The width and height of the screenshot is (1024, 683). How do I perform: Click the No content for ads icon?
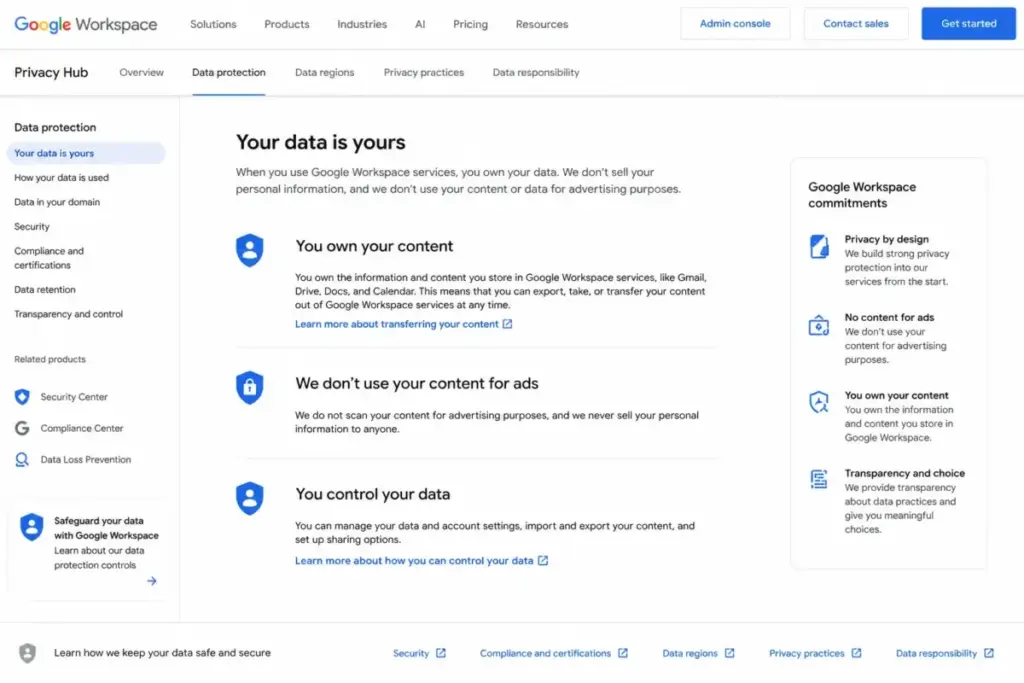point(819,325)
